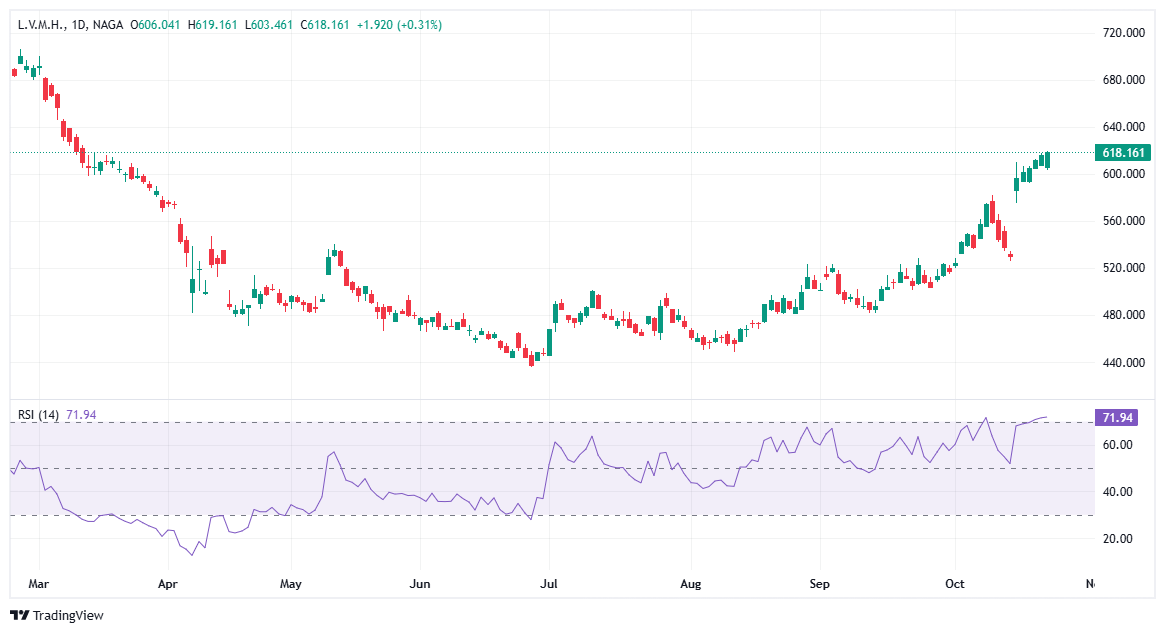Click the purple 71.94 RSI axis tag

(1115, 417)
